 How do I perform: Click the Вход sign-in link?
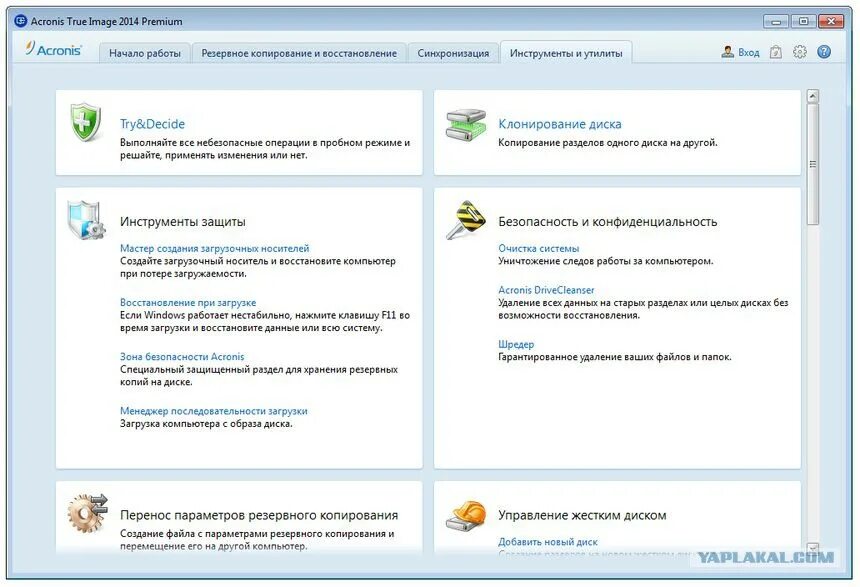pos(749,53)
